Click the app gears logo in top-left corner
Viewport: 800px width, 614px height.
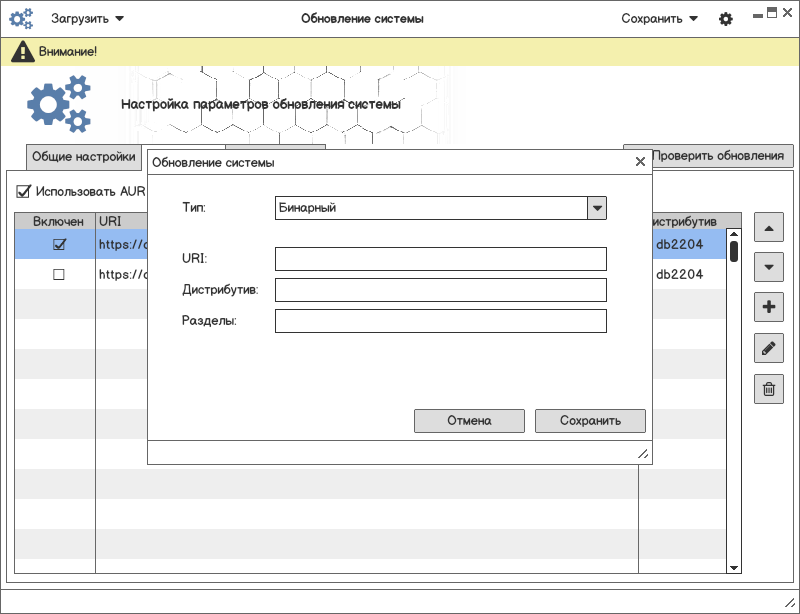point(22,19)
